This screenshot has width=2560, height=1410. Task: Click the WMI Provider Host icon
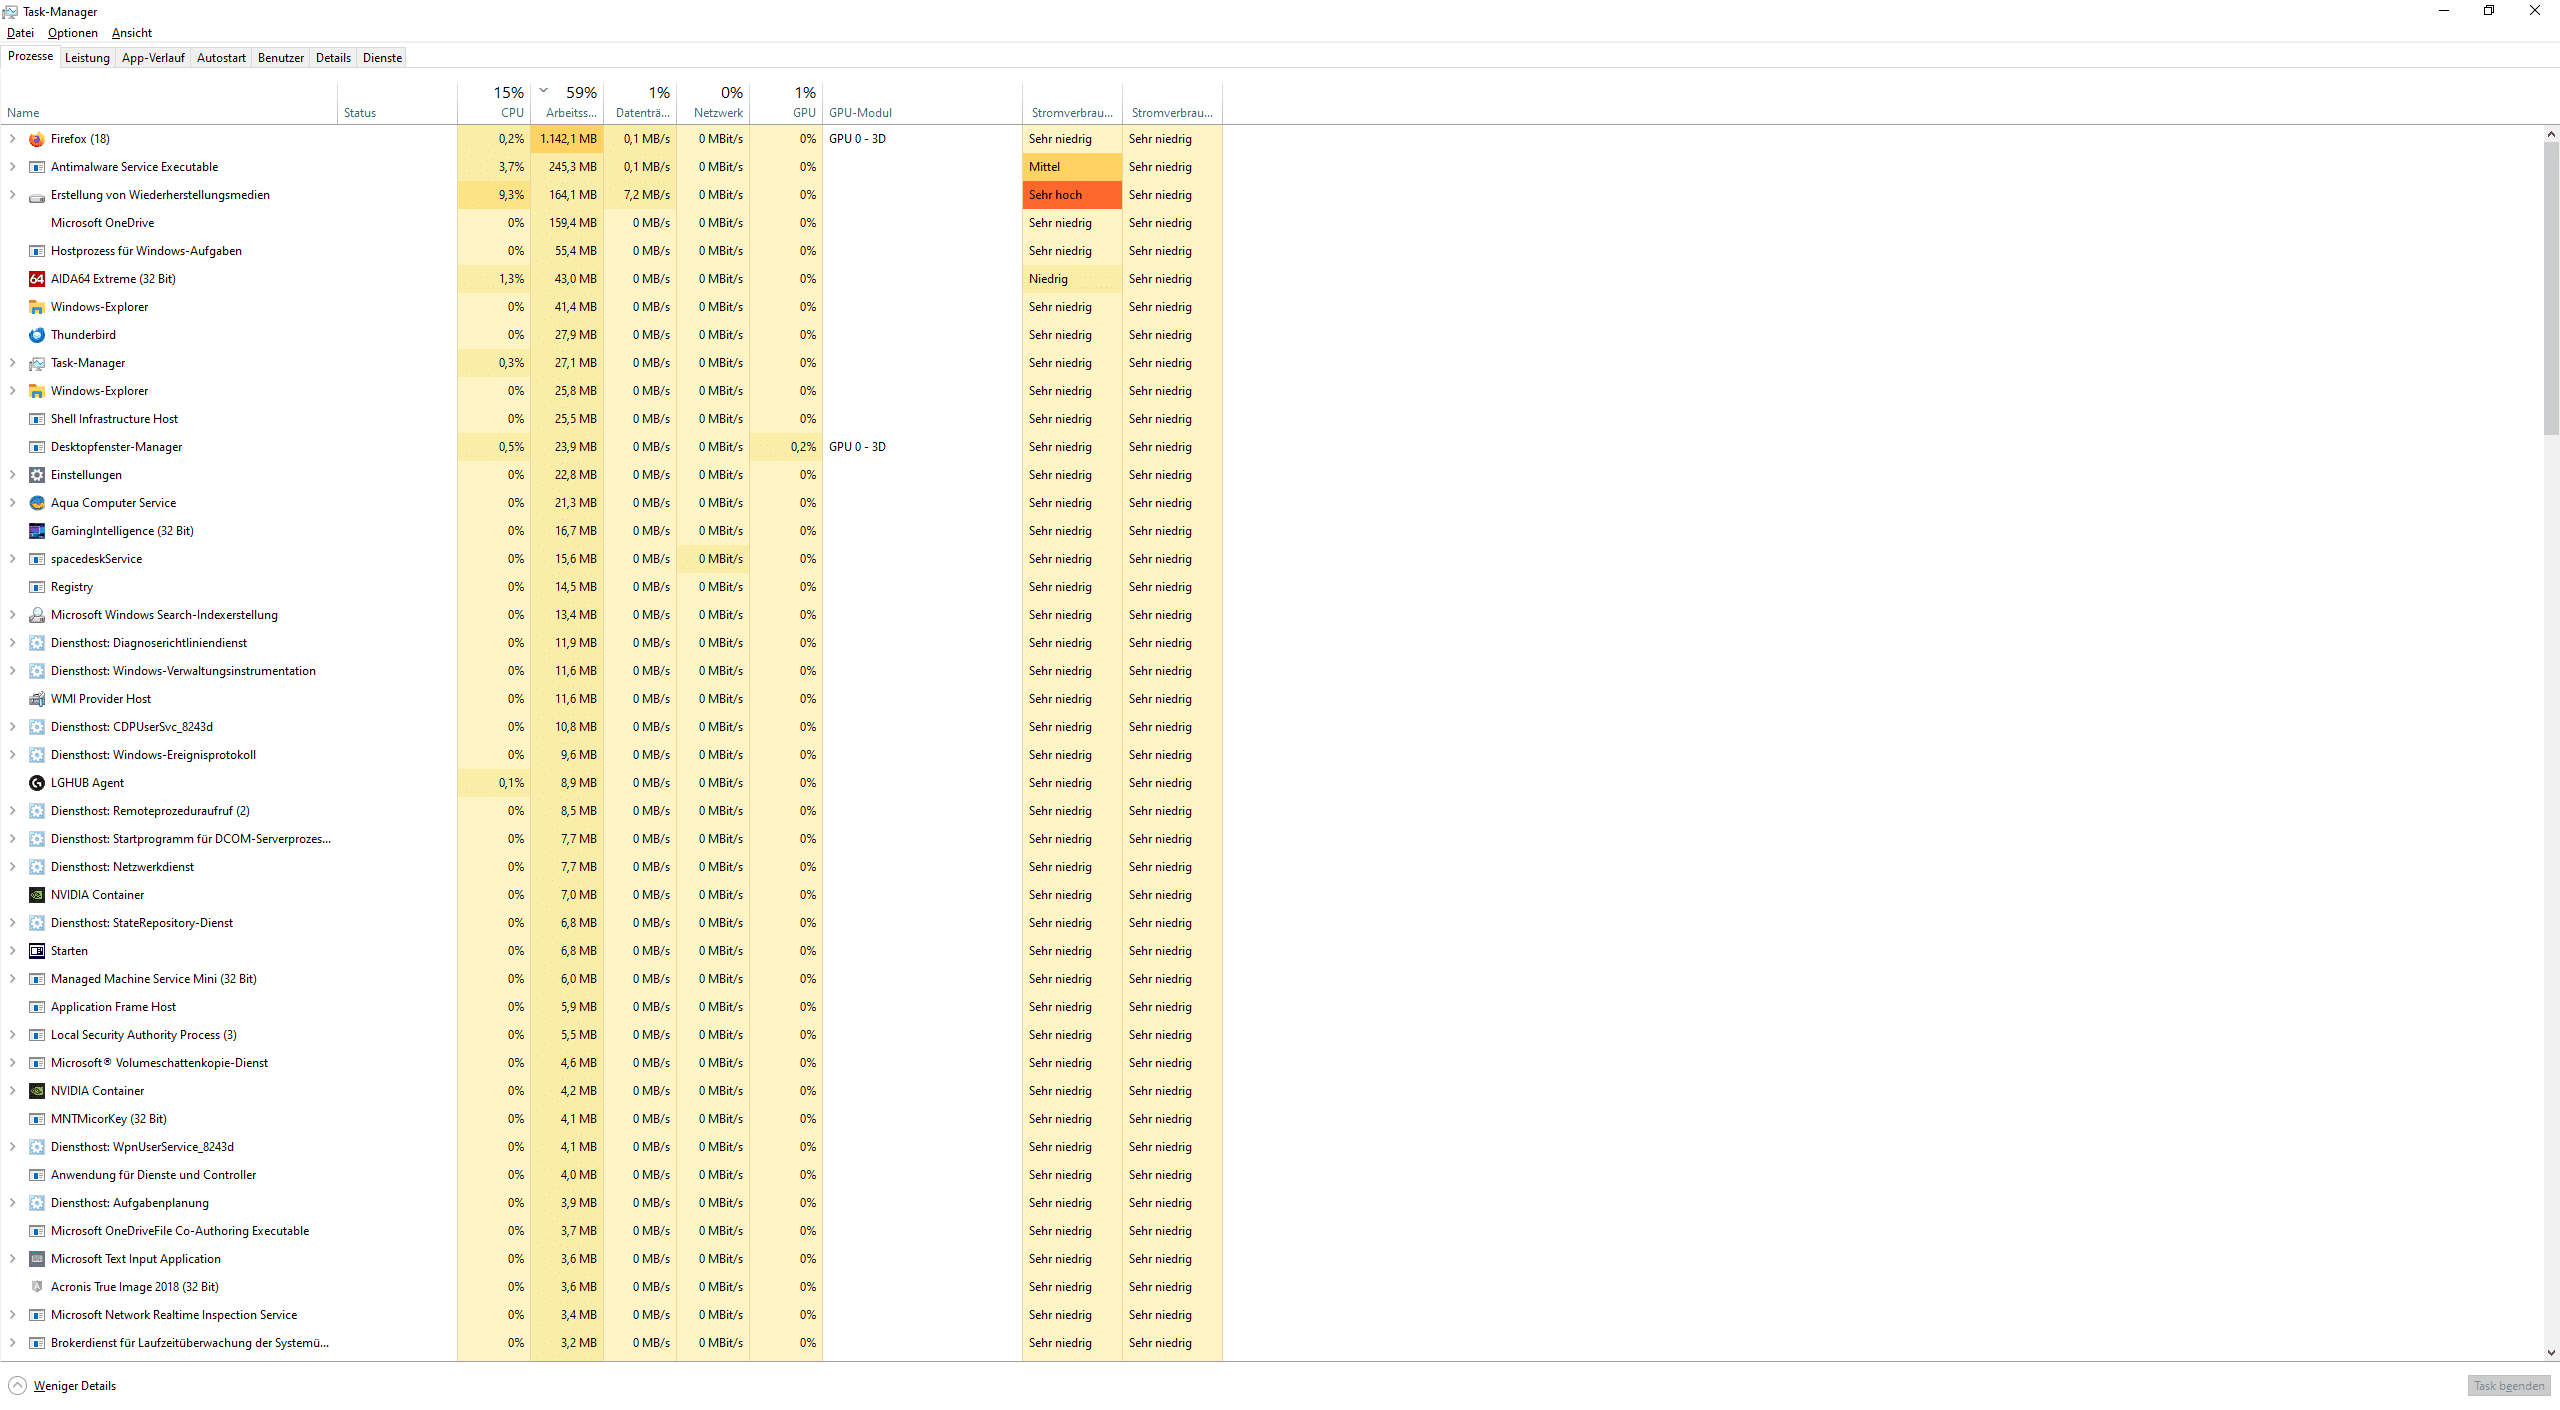click(x=37, y=699)
